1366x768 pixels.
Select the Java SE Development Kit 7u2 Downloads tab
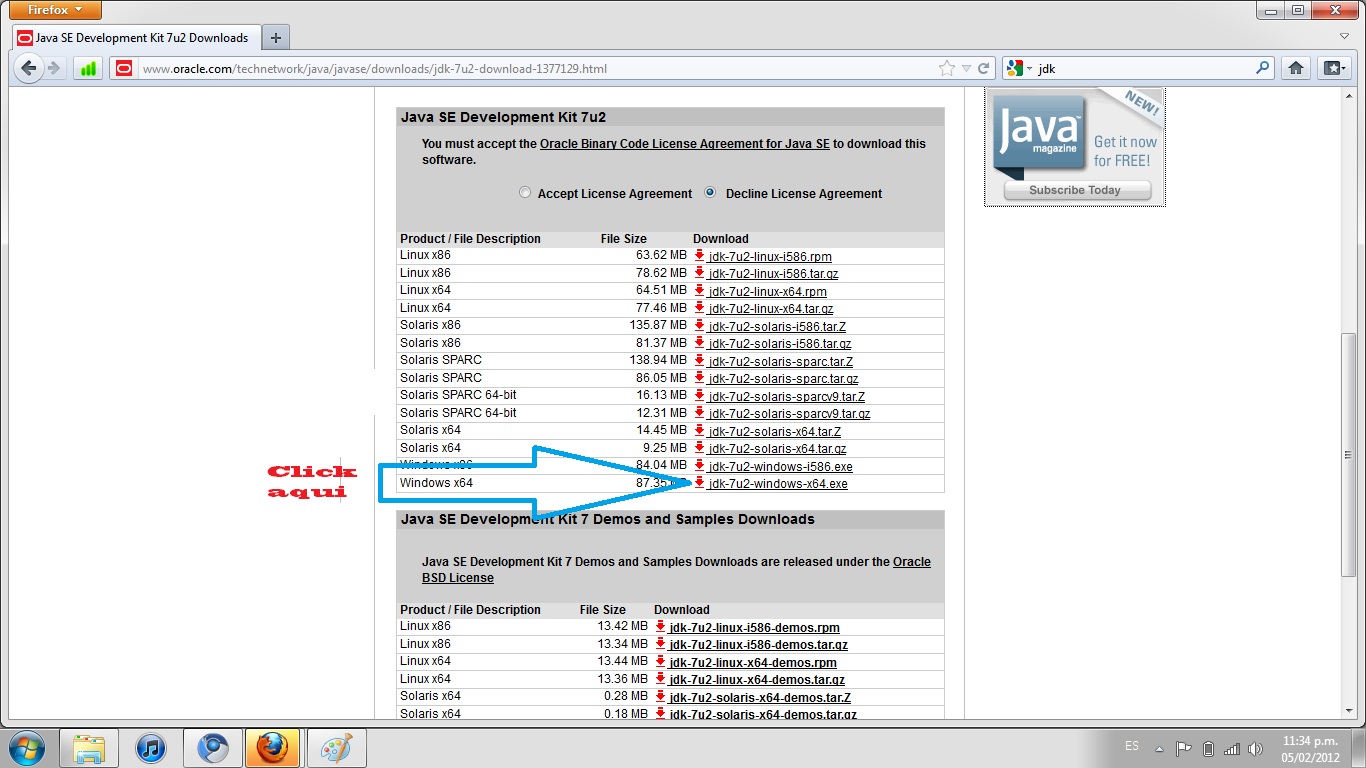pos(137,38)
